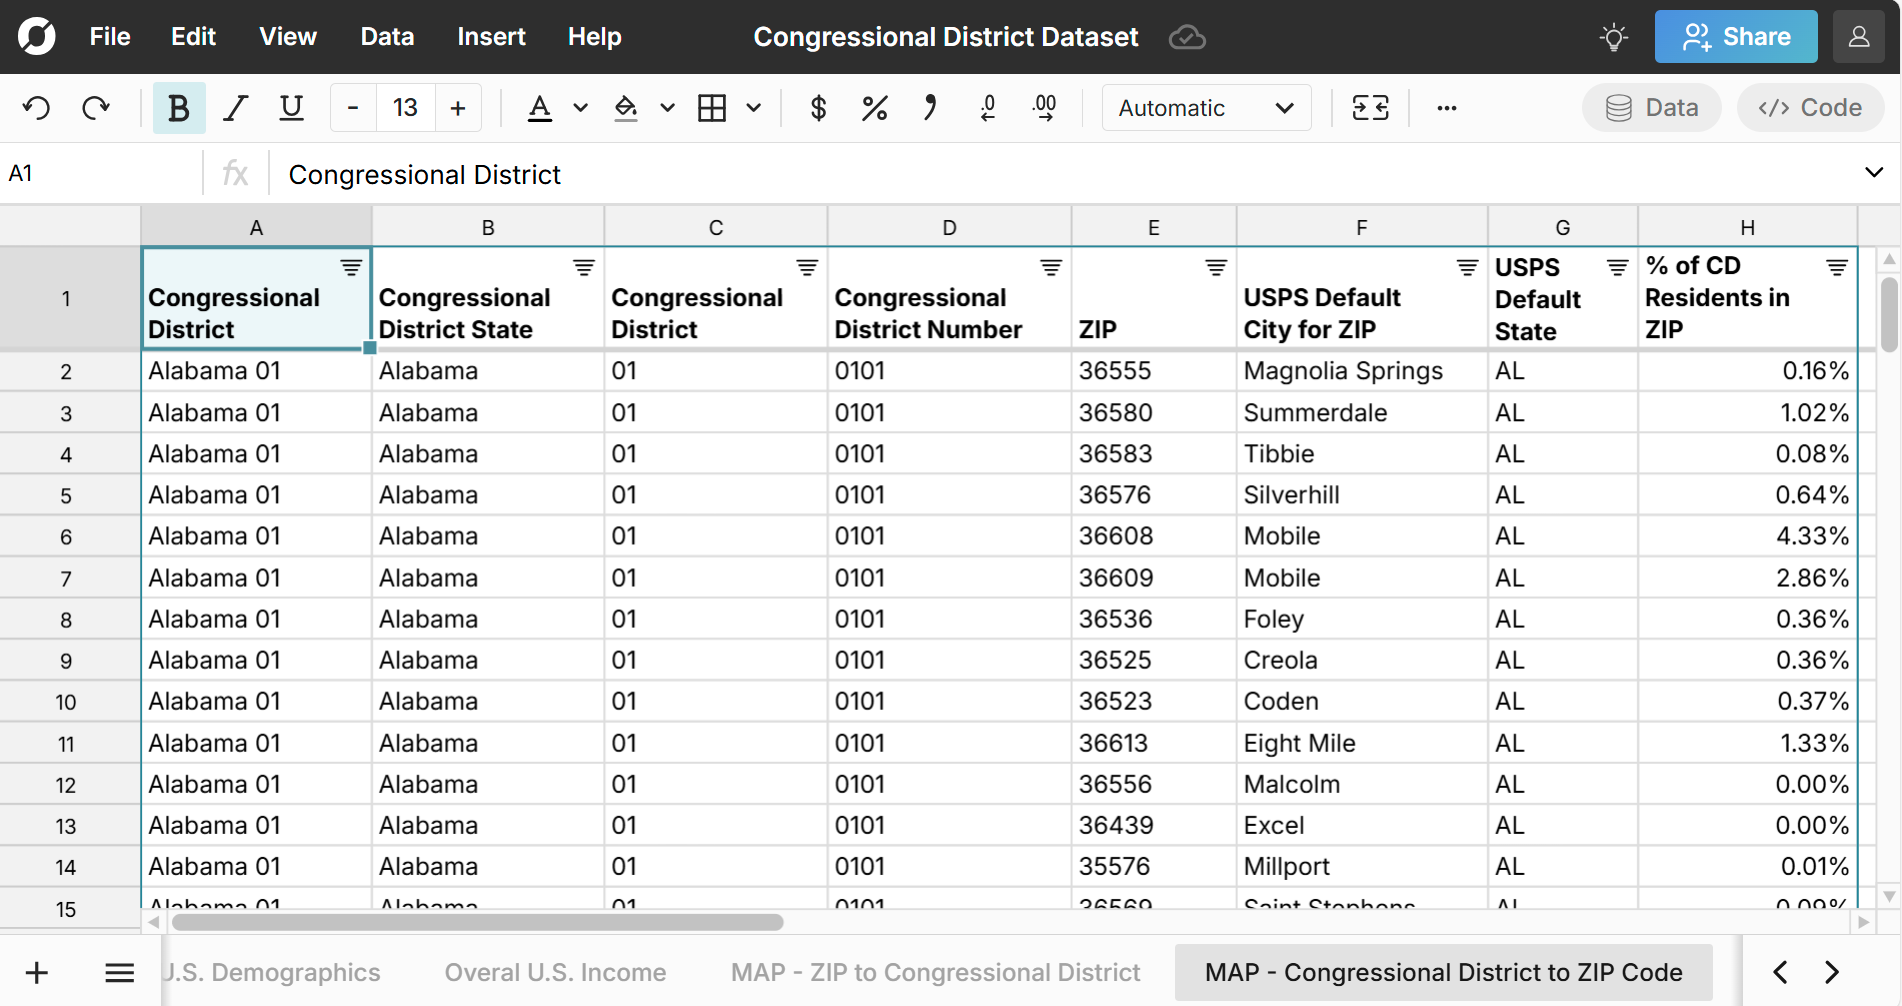
Task: Toggle underline formatting
Action: pyautogui.click(x=291, y=108)
